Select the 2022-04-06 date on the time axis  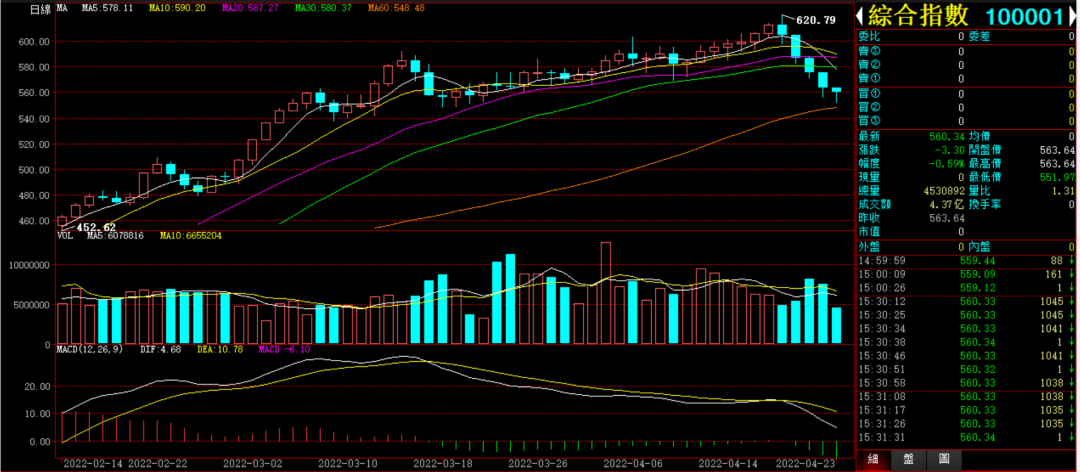(634, 463)
